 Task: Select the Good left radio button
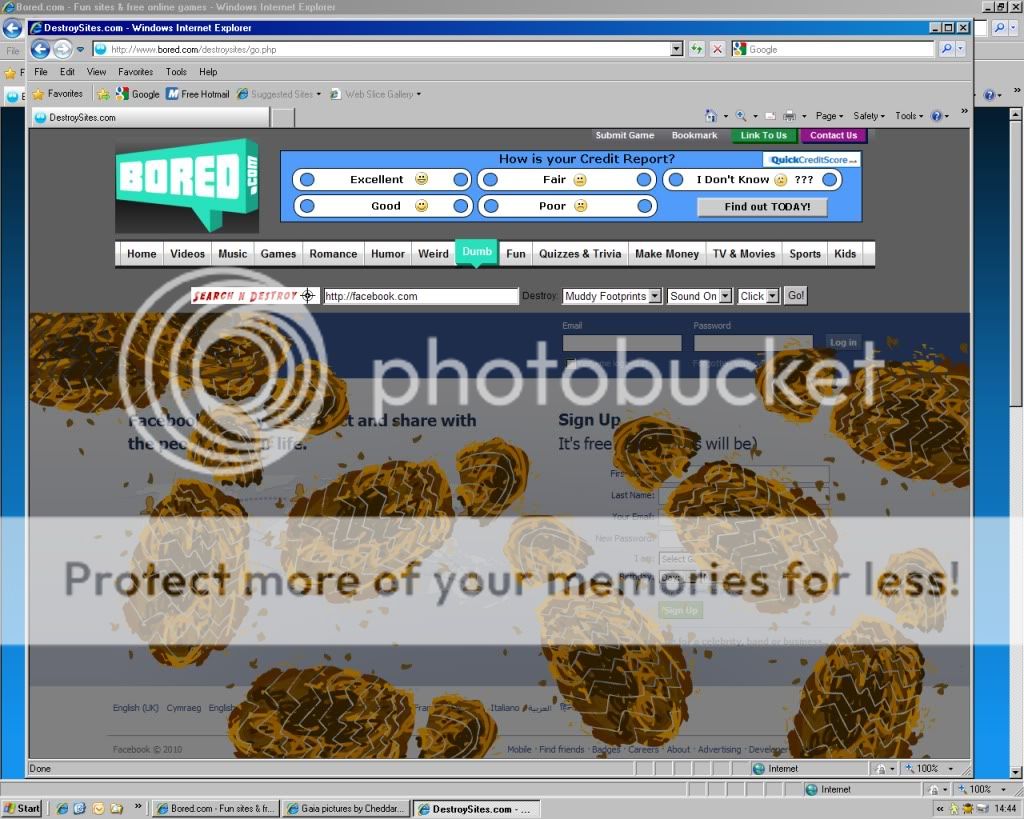point(307,206)
